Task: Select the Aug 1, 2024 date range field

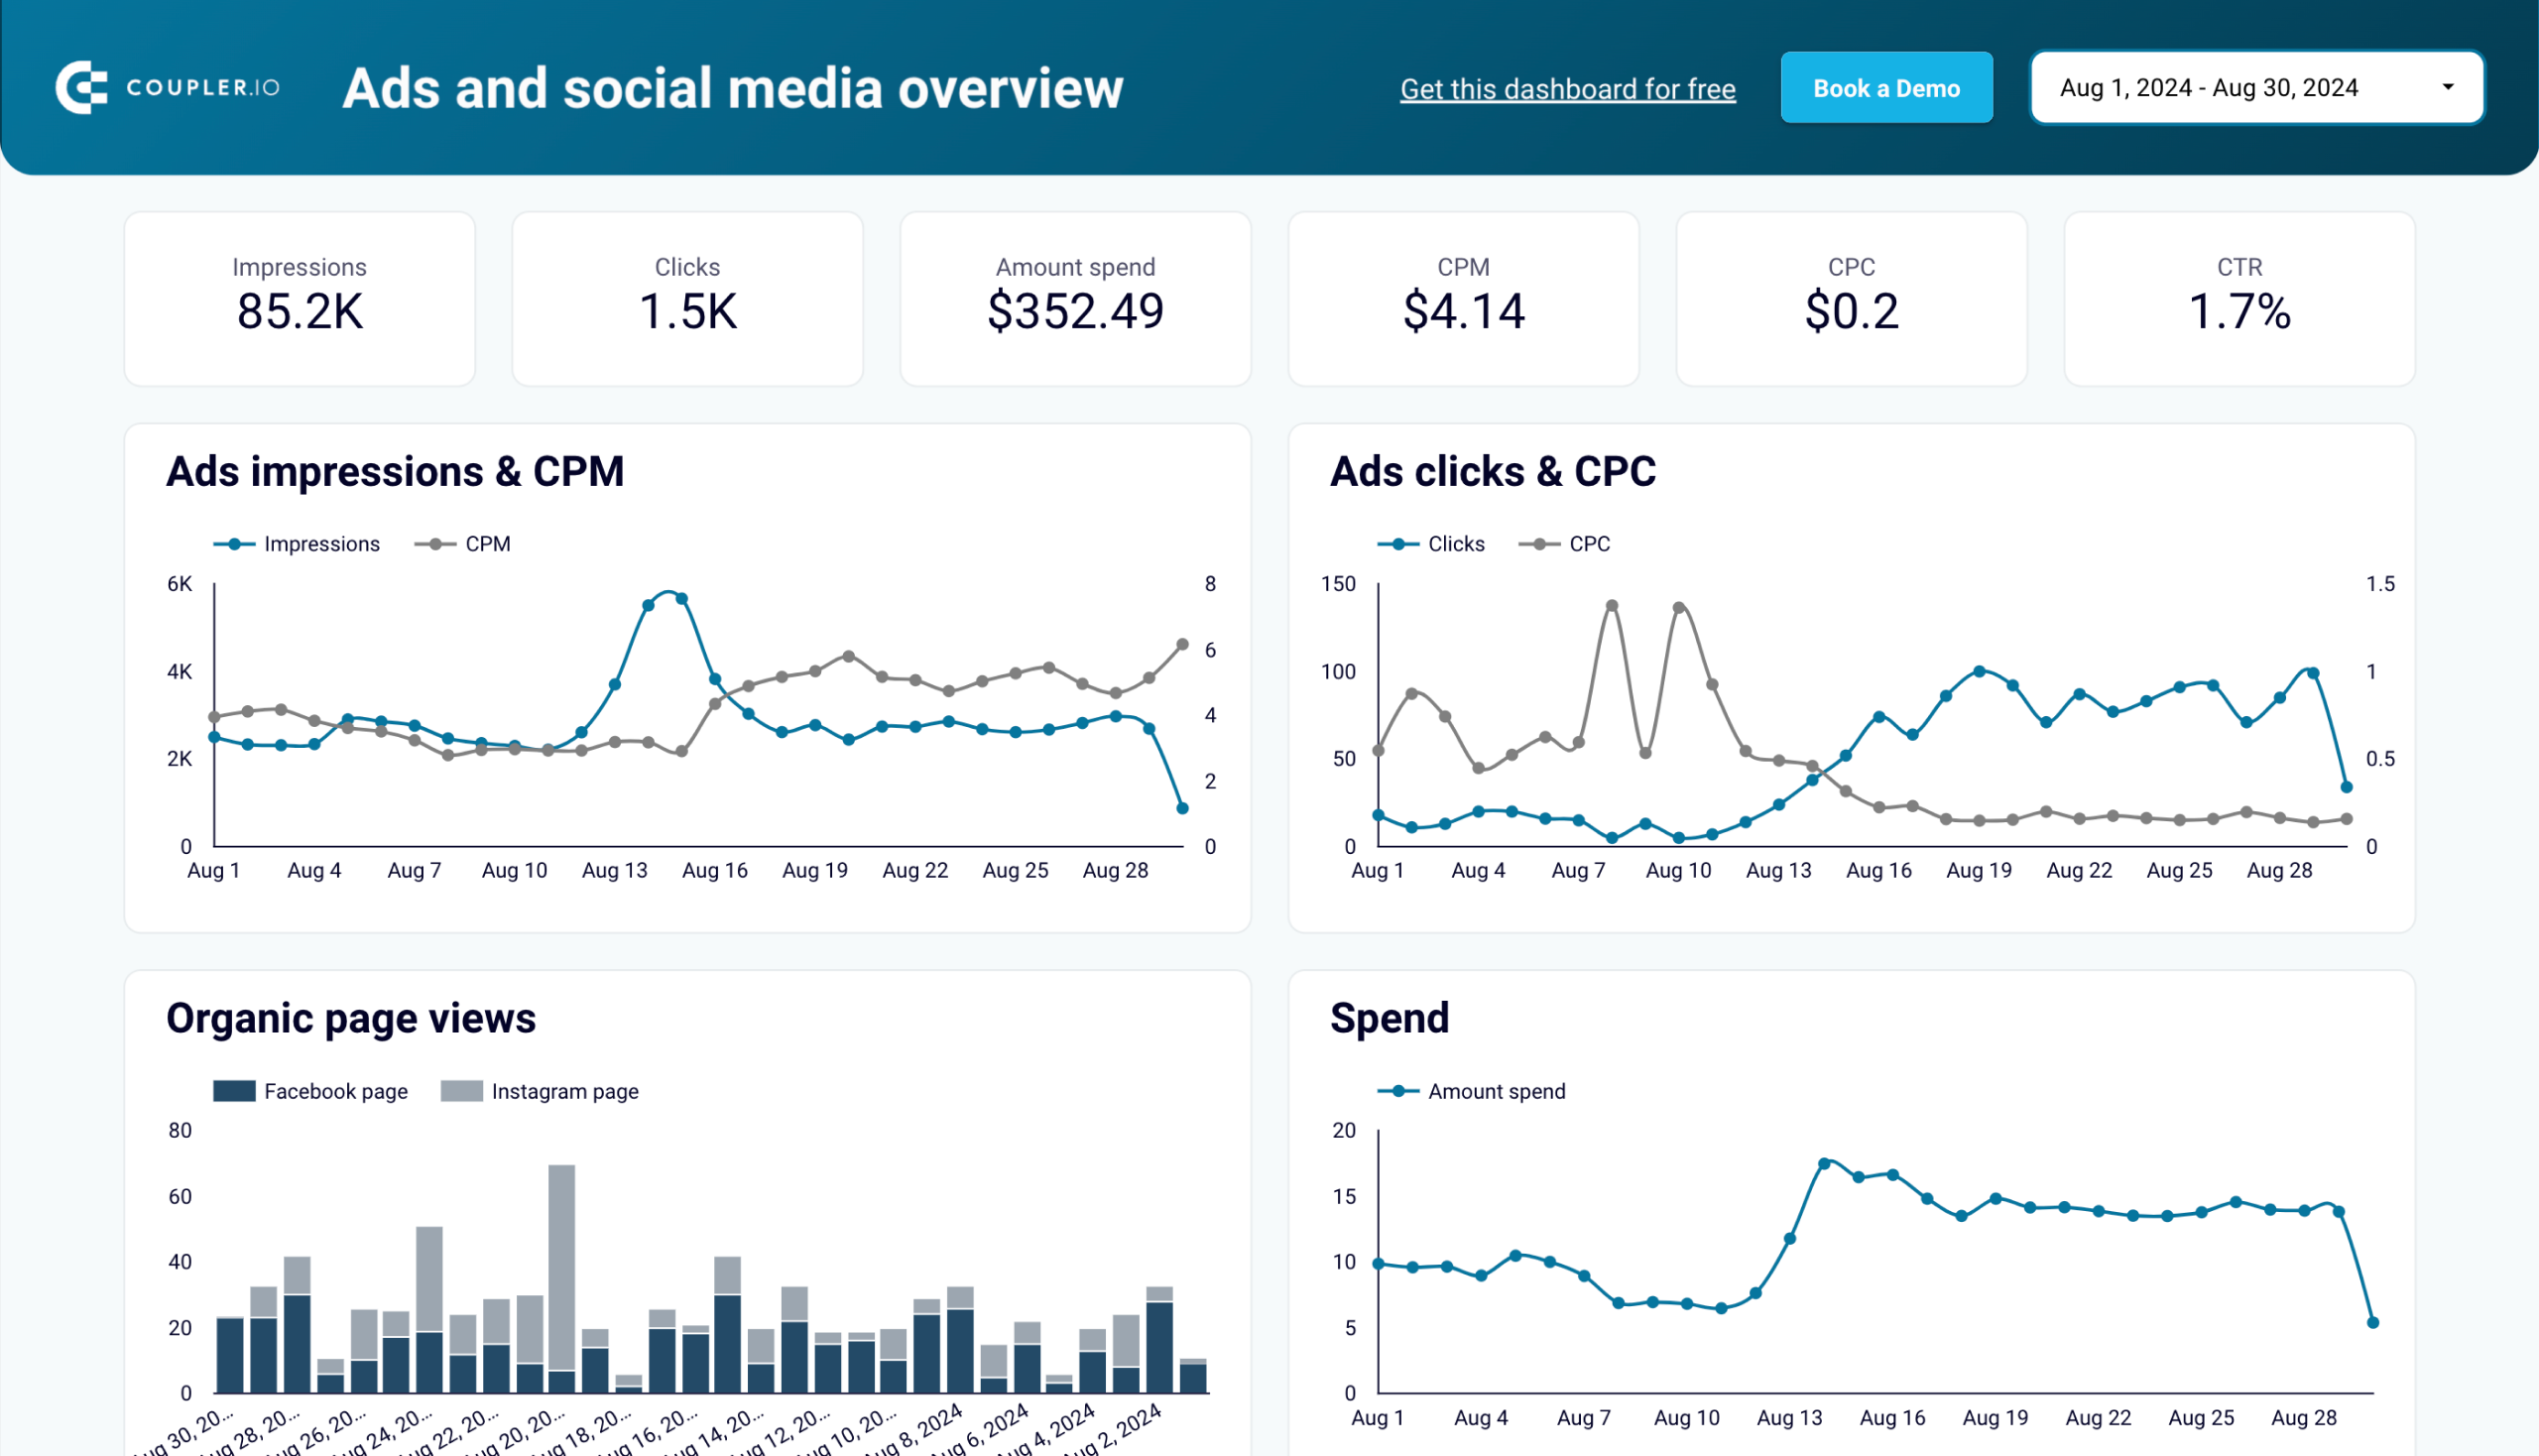Action: [2254, 85]
